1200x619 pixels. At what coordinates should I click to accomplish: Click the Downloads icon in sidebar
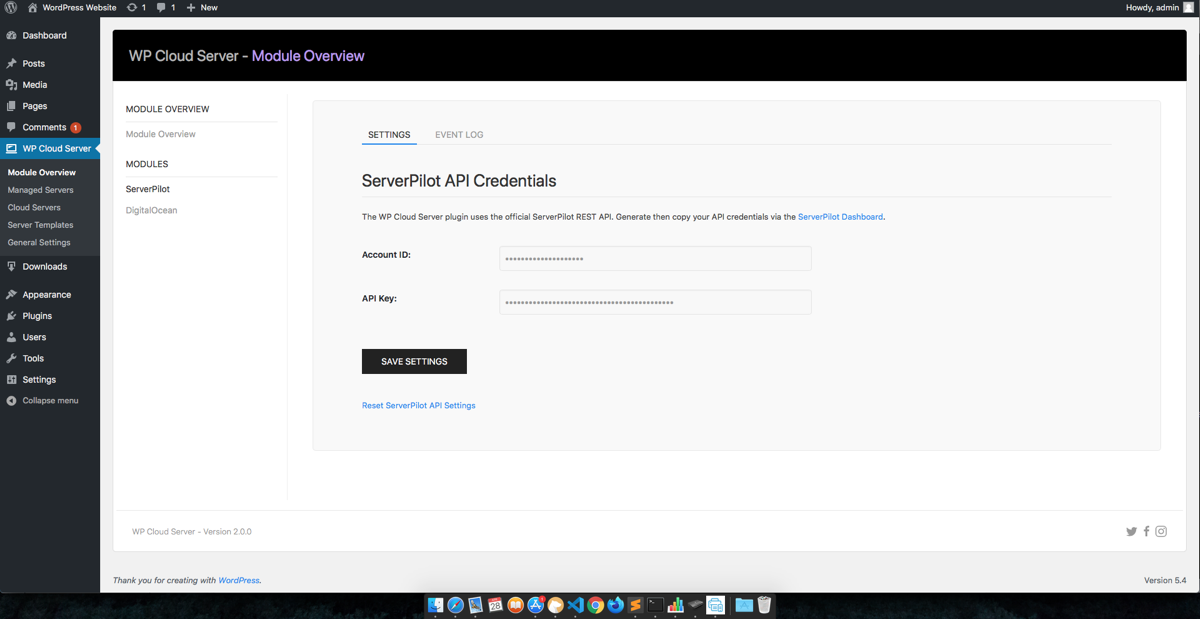coord(12,266)
